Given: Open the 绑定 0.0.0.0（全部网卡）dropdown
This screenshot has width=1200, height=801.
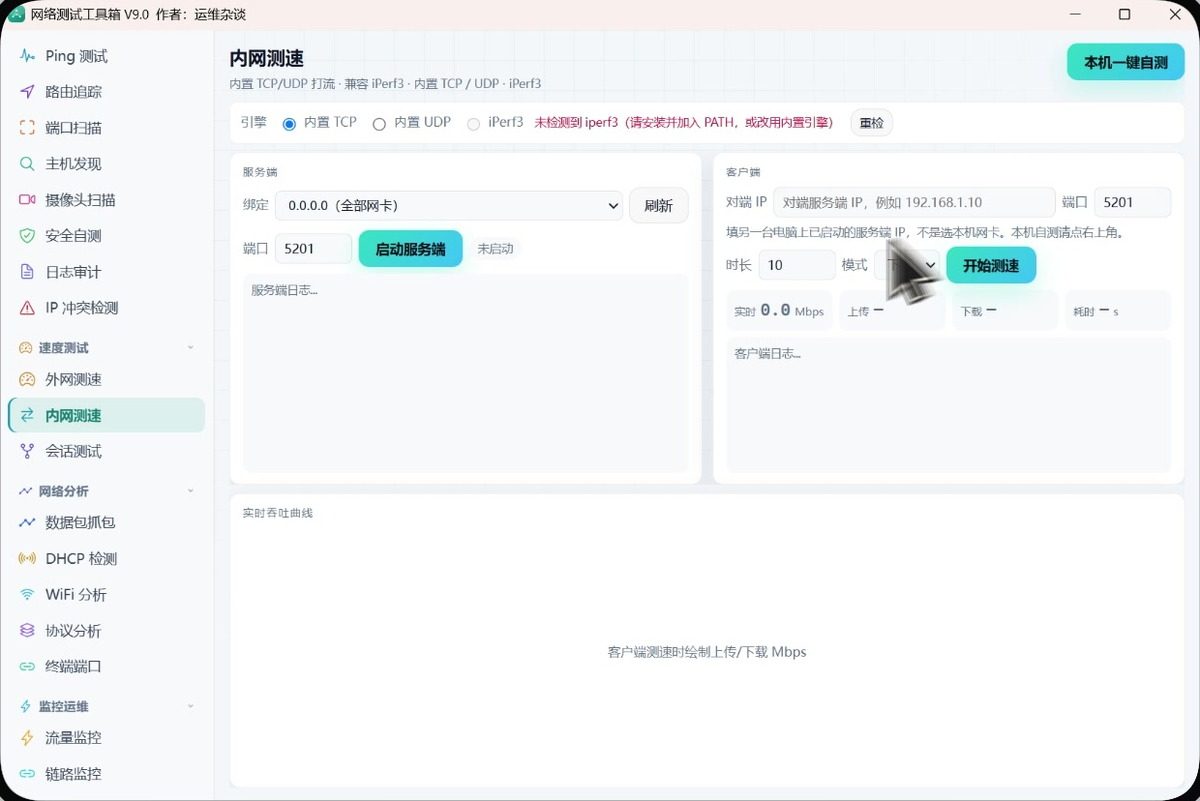Looking at the screenshot, I should [x=449, y=206].
